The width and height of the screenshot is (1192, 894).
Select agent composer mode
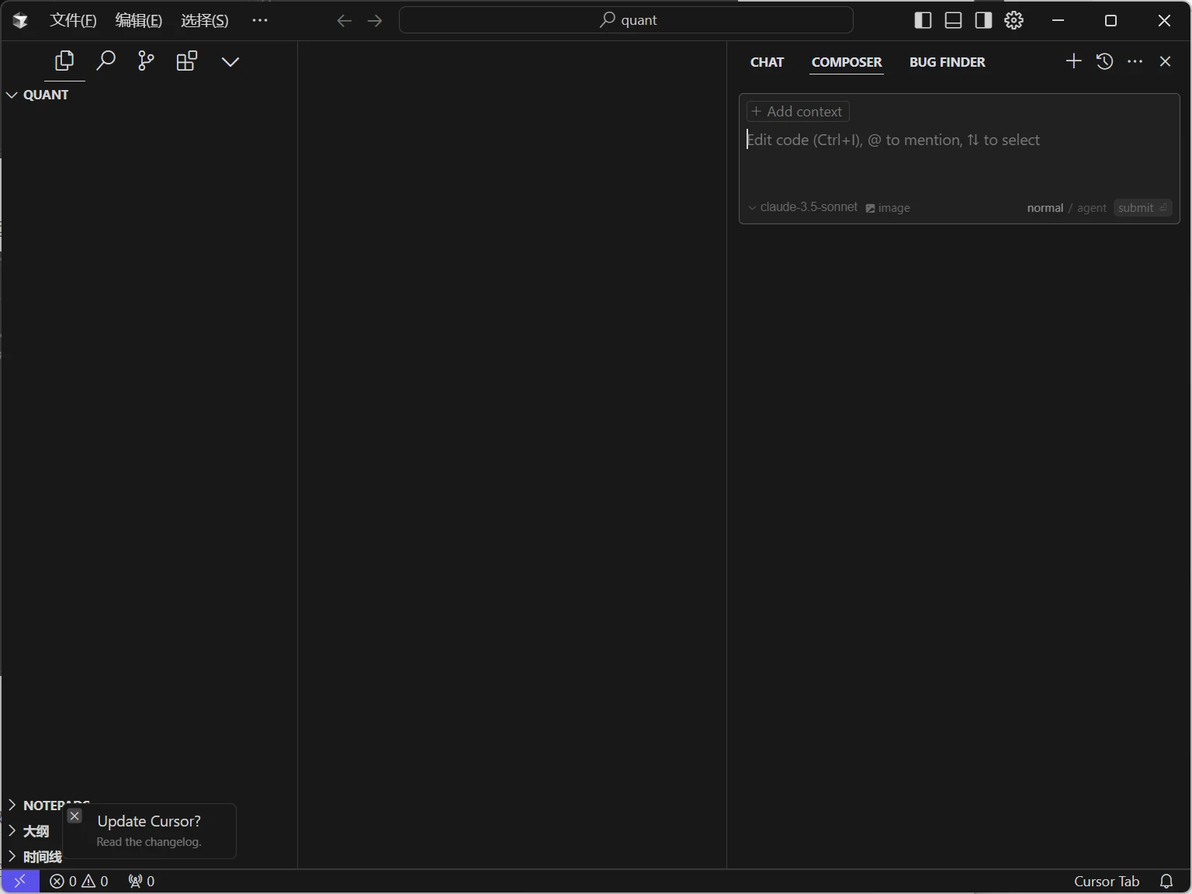pos(1092,208)
